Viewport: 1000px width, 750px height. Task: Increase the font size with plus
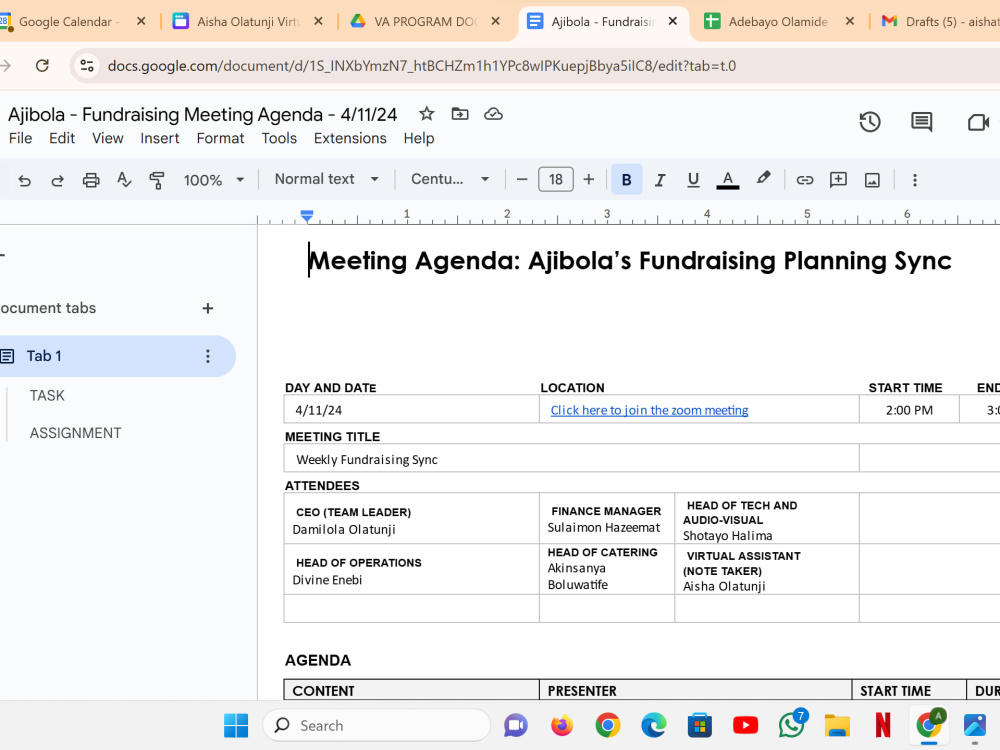coord(589,180)
